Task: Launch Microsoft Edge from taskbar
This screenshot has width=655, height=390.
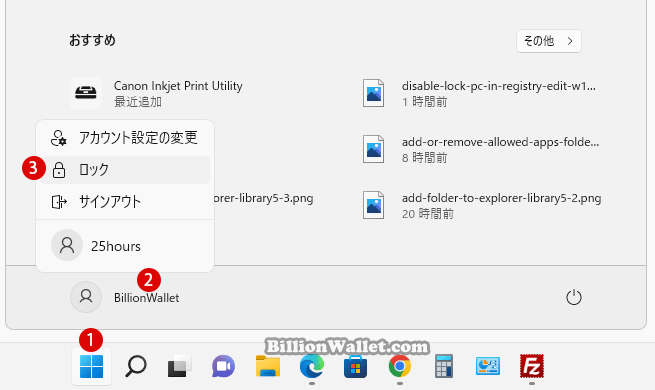Action: click(312, 366)
